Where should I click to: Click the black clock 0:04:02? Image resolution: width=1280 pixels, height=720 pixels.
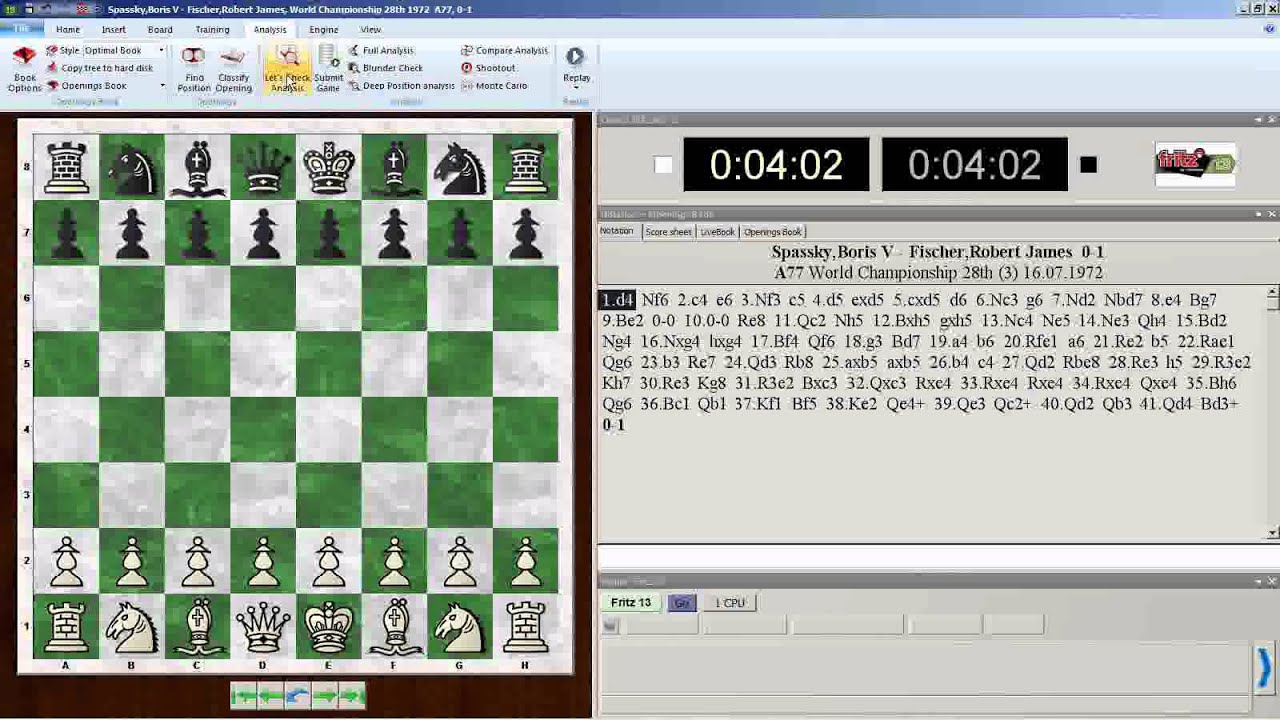(974, 165)
